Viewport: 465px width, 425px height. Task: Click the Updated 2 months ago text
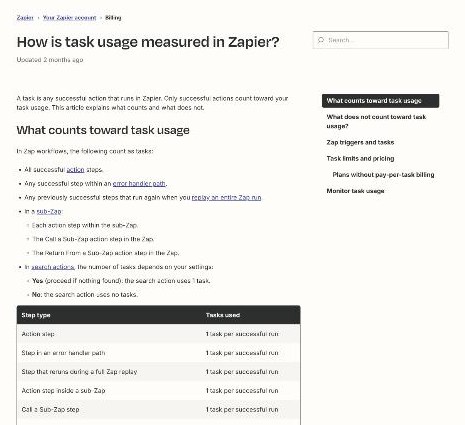coord(50,60)
